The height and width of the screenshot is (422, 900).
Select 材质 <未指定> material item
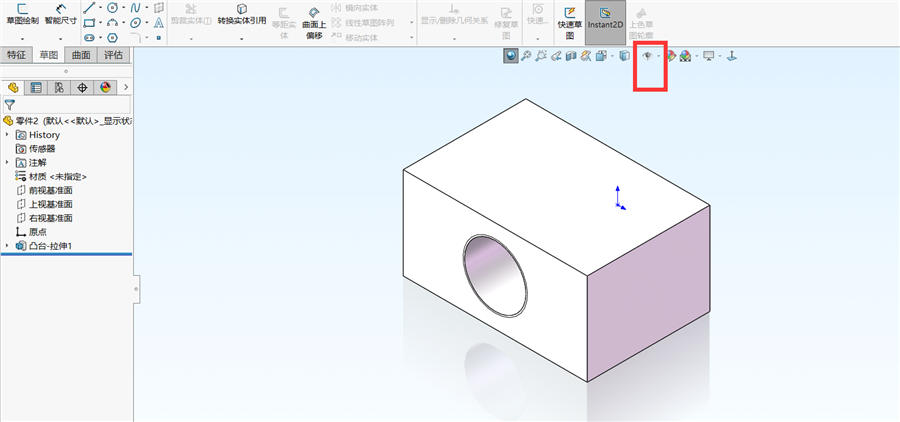pyautogui.click(x=51, y=176)
